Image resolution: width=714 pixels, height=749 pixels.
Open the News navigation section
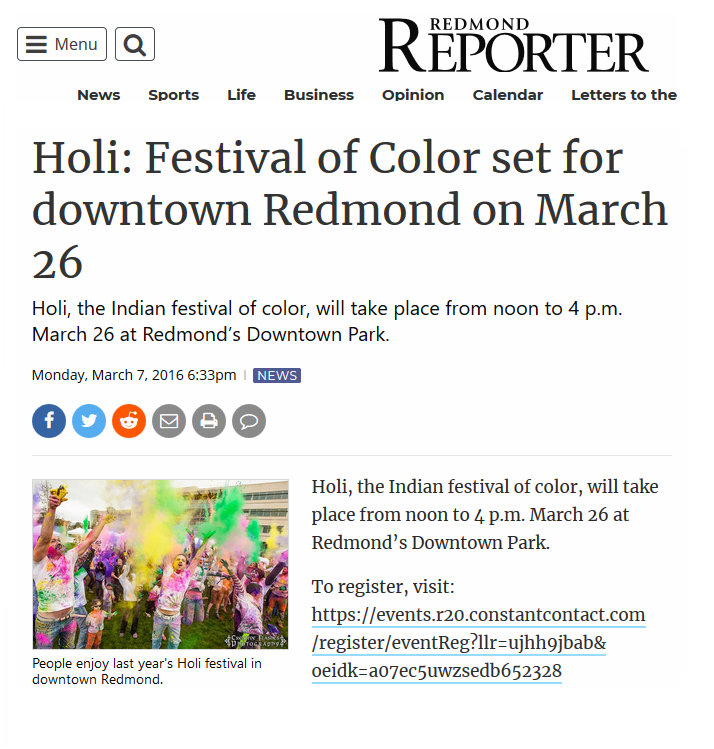click(99, 95)
